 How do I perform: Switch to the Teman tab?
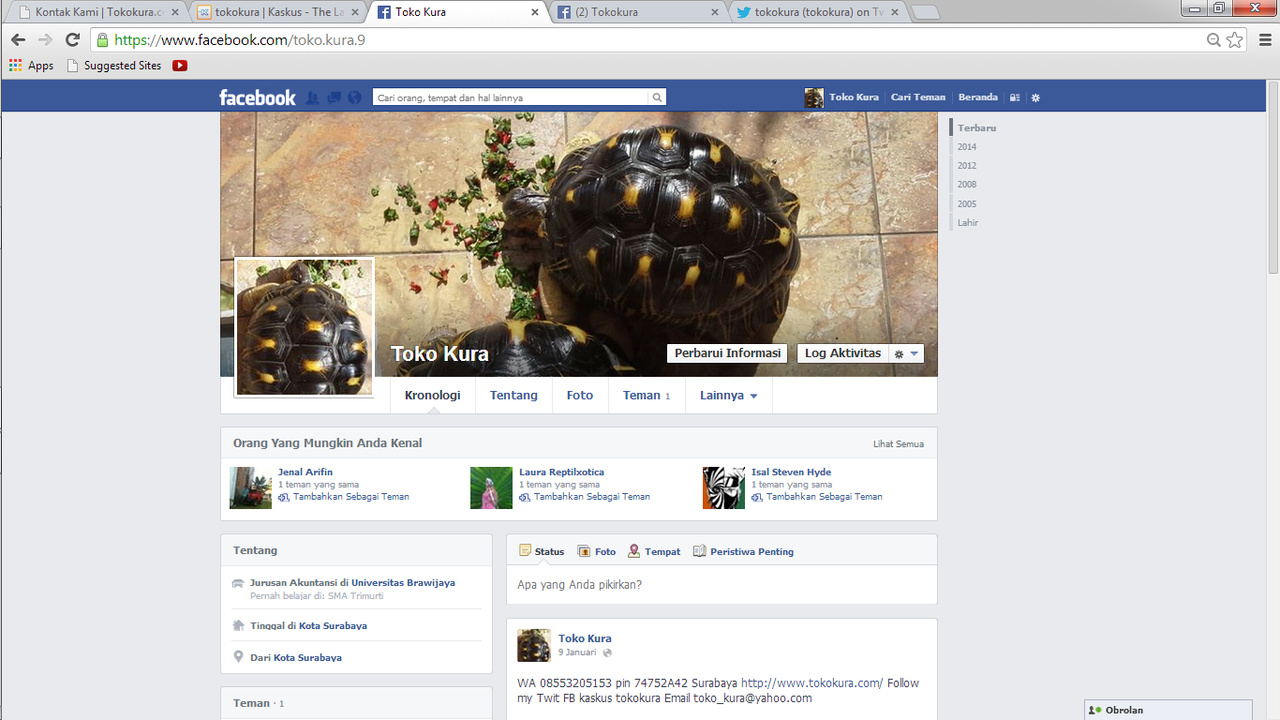point(646,395)
